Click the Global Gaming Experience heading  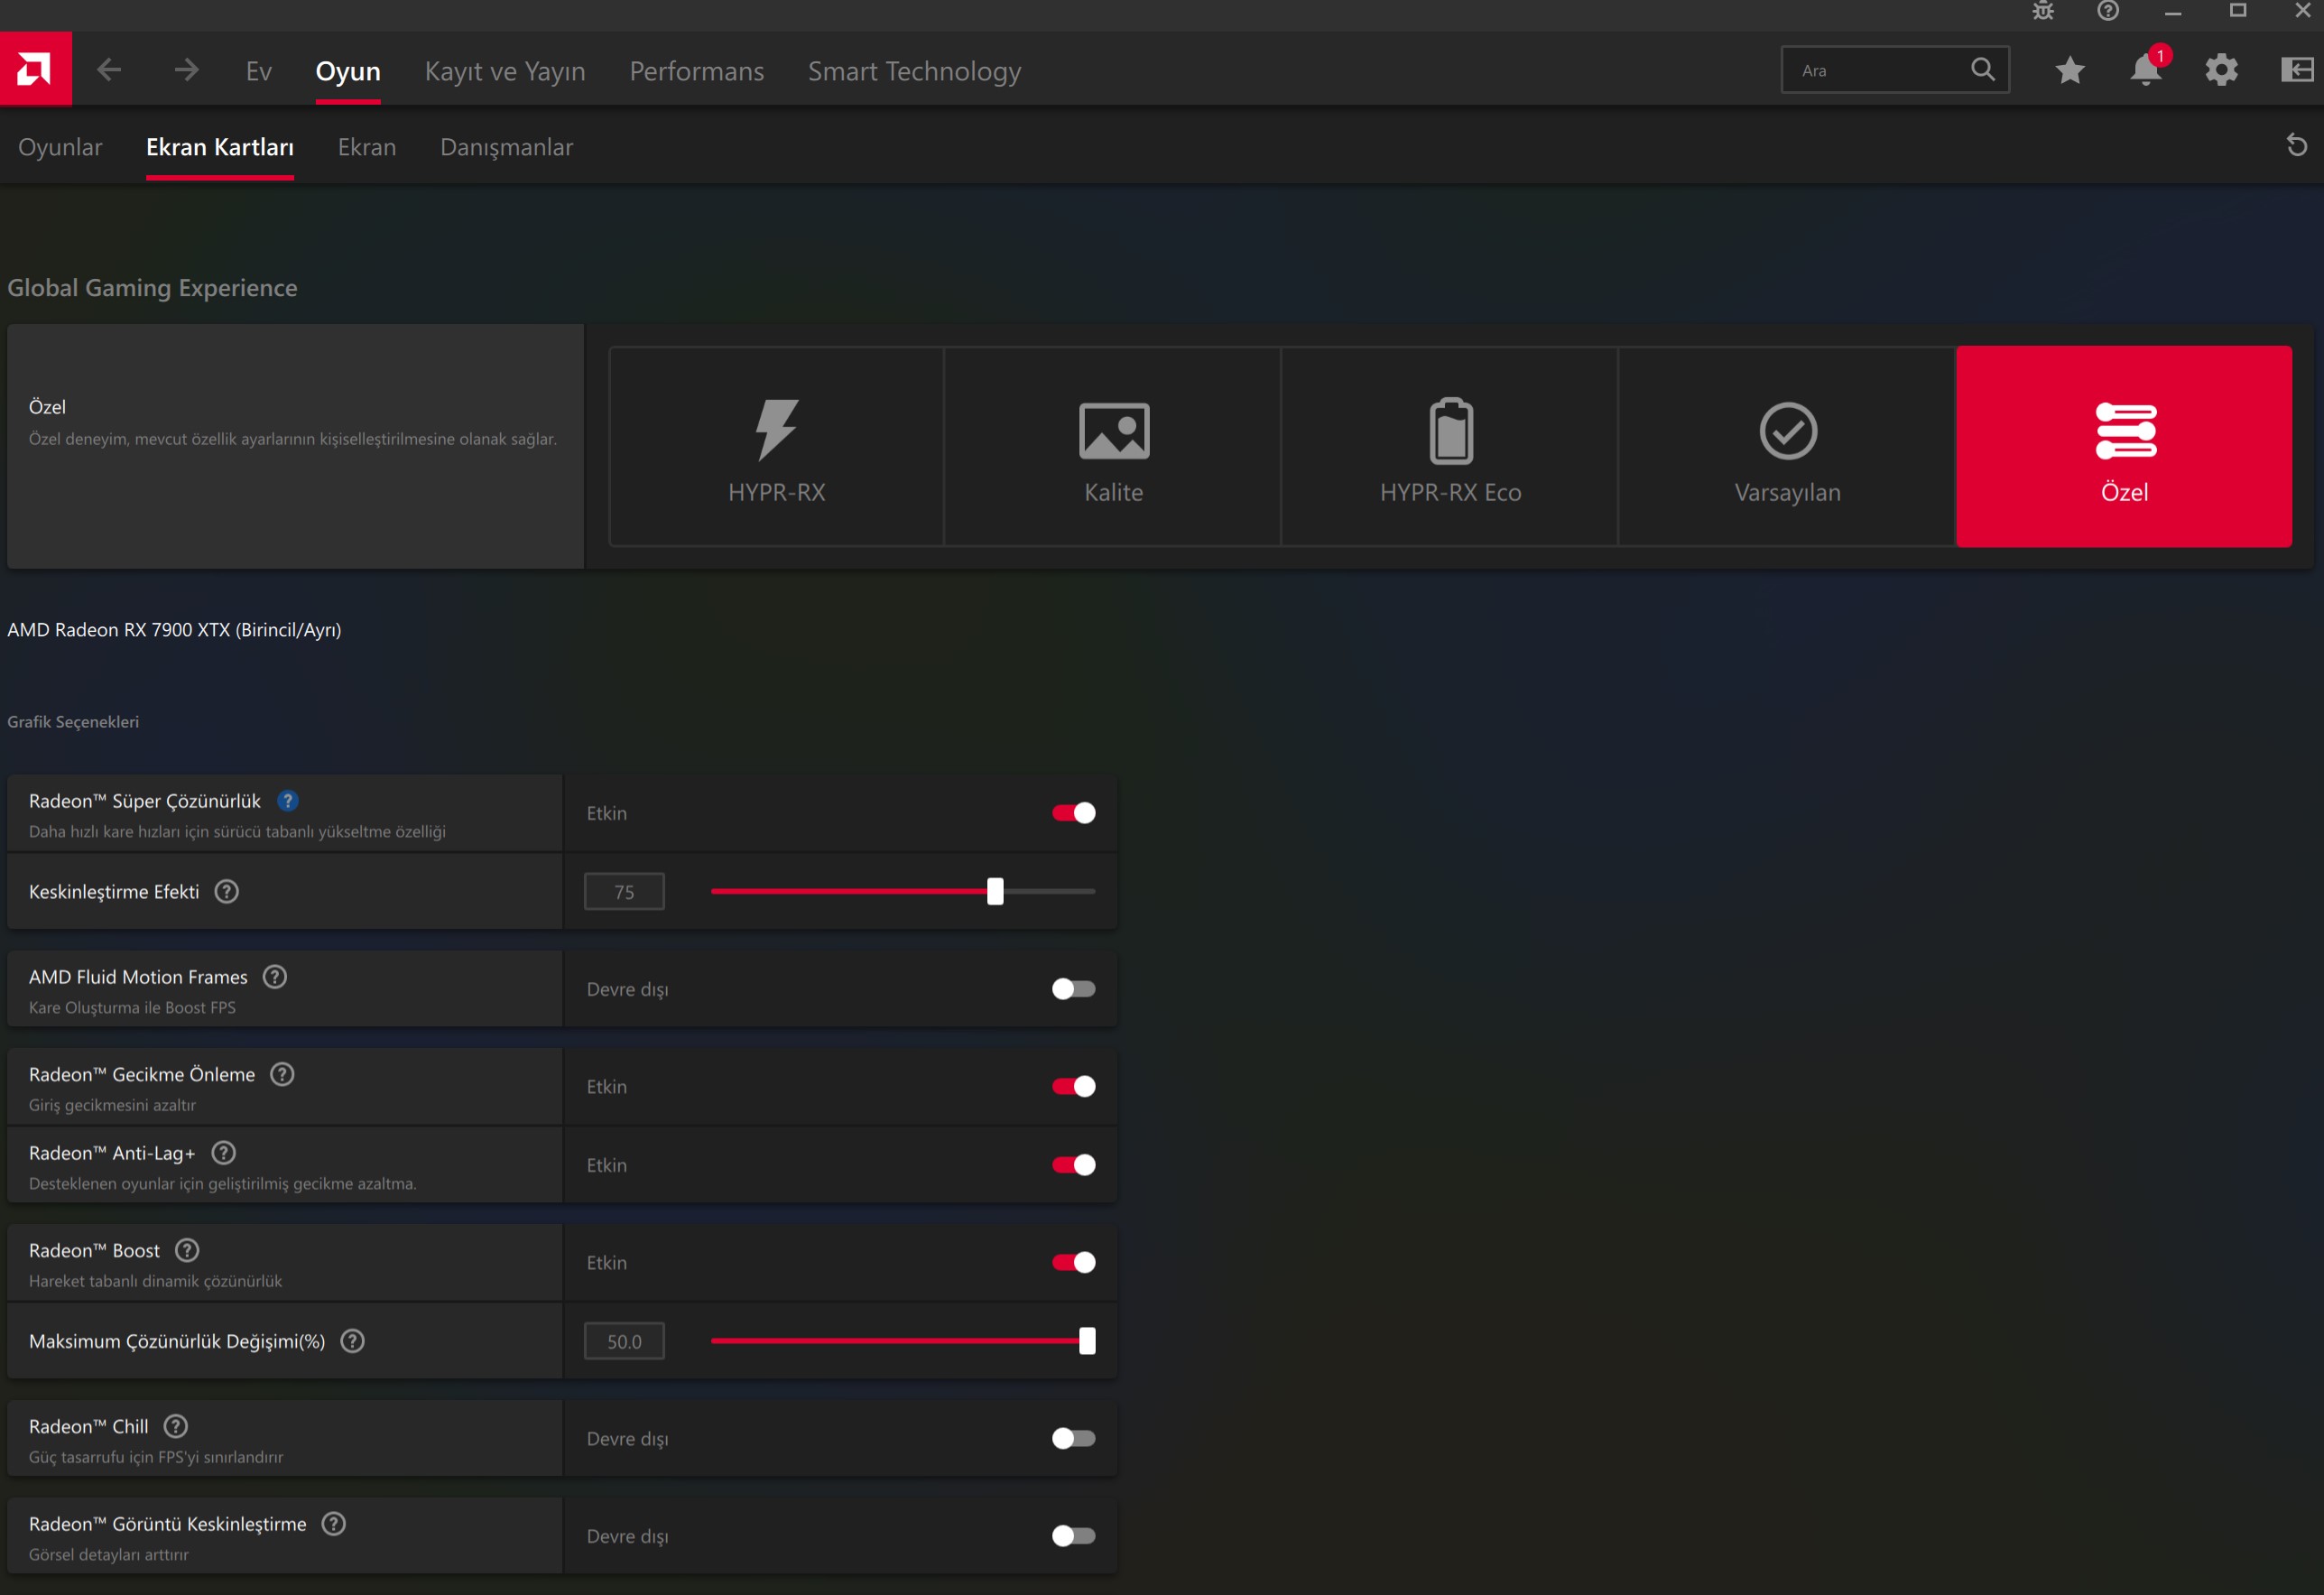click(152, 288)
